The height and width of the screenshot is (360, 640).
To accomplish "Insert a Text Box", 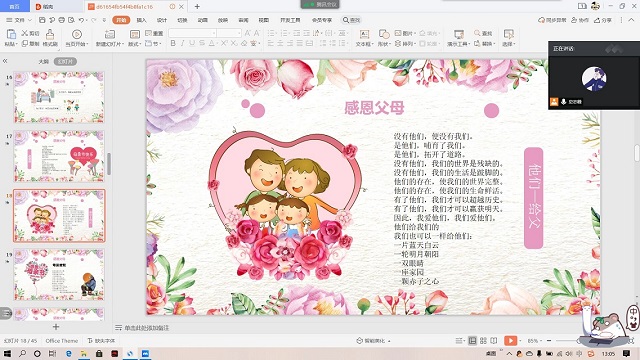I will coord(364,38).
